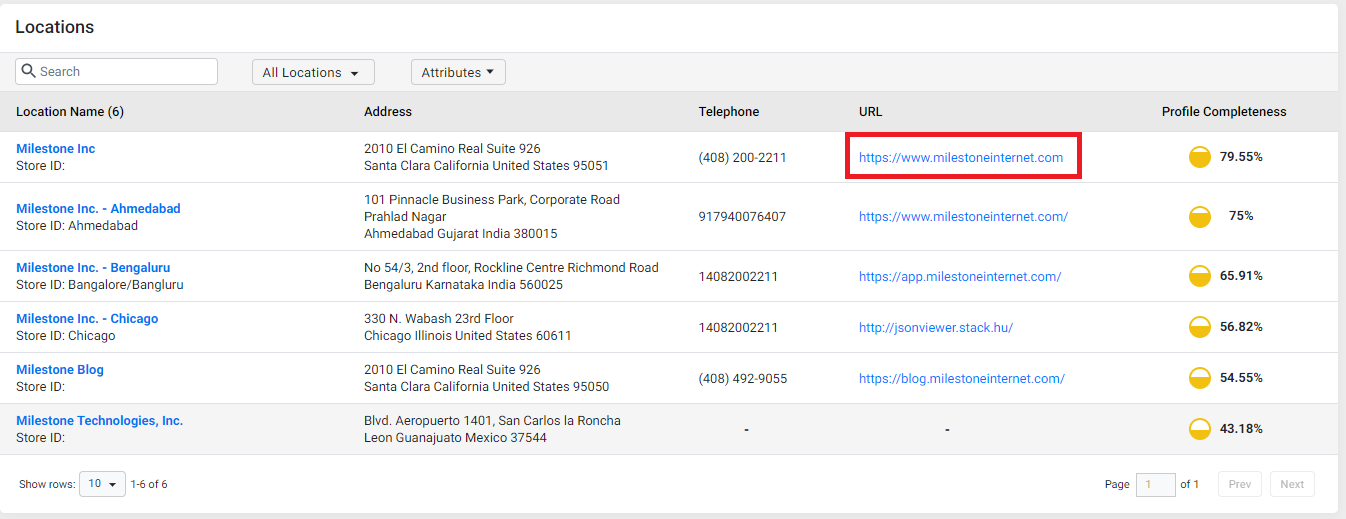Click the Blvd. Aeropuerto 1401 address line
Image resolution: width=1346 pixels, height=519 pixels.
tap(492, 421)
